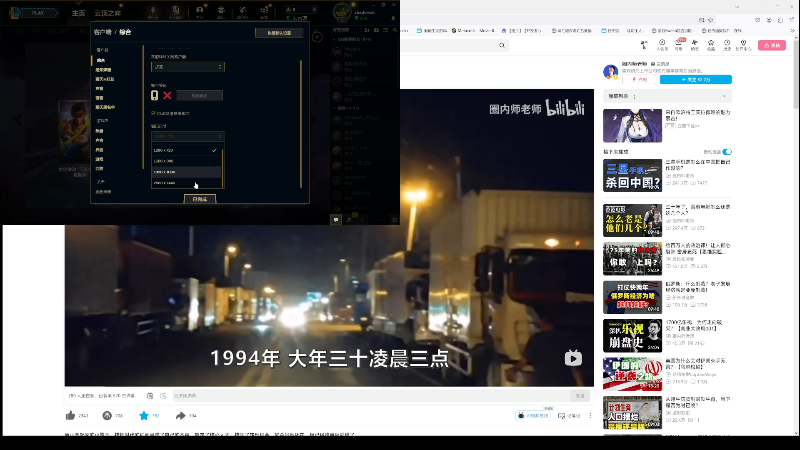Click the add friend icon in League friends panel
This screenshot has height=450, width=800.
coord(367,30)
